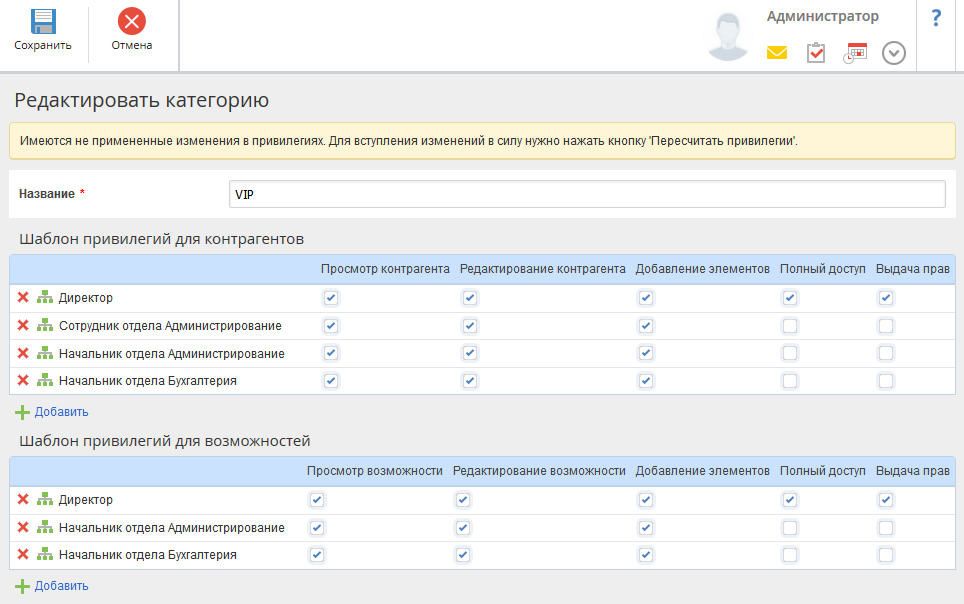The image size is (964, 604).
Task: Uncheck Просмотр возможности for Директор
Action: pyautogui.click(x=317, y=499)
